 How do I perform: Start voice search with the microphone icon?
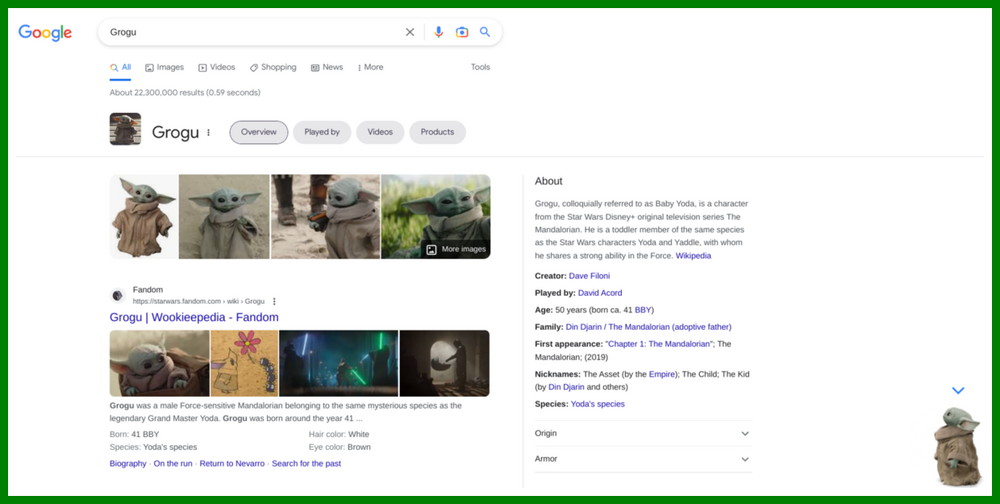[439, 32]
